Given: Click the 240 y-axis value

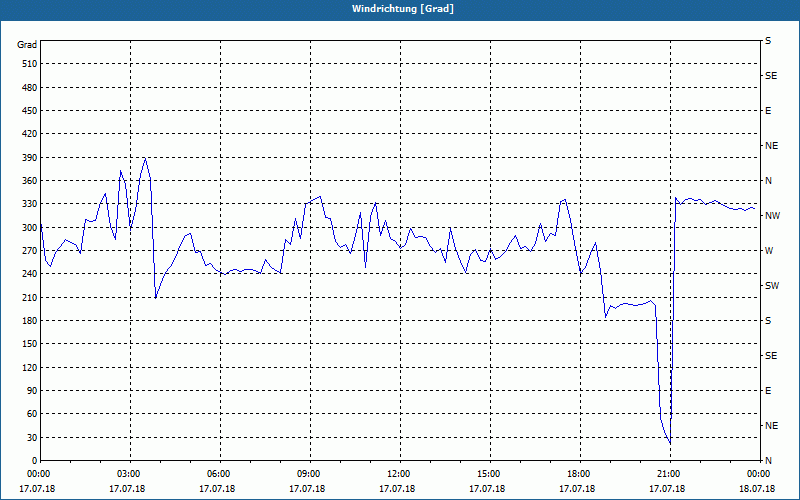Looking at the screenshot, I should coord(30,274).
